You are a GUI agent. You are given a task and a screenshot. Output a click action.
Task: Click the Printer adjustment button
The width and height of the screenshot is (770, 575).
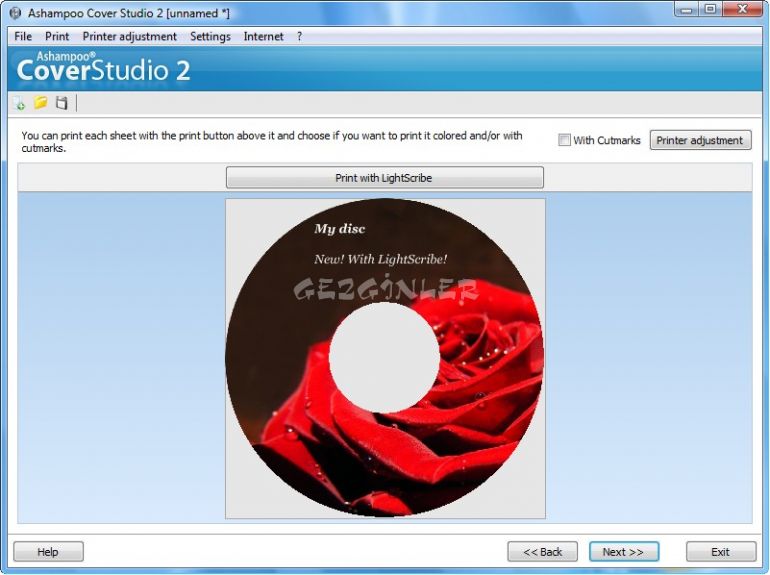coord(700,140)
